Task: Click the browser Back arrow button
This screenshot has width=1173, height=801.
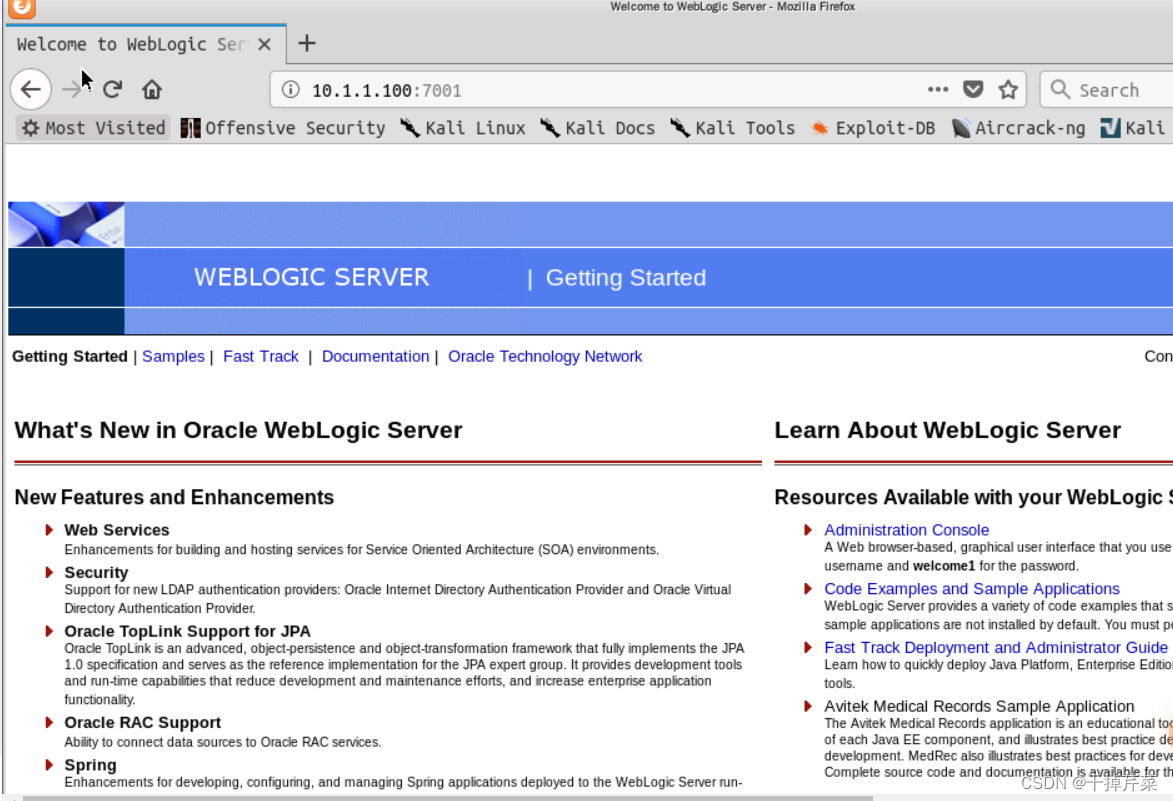Action: pyautogui.click(x=31, y=90)
